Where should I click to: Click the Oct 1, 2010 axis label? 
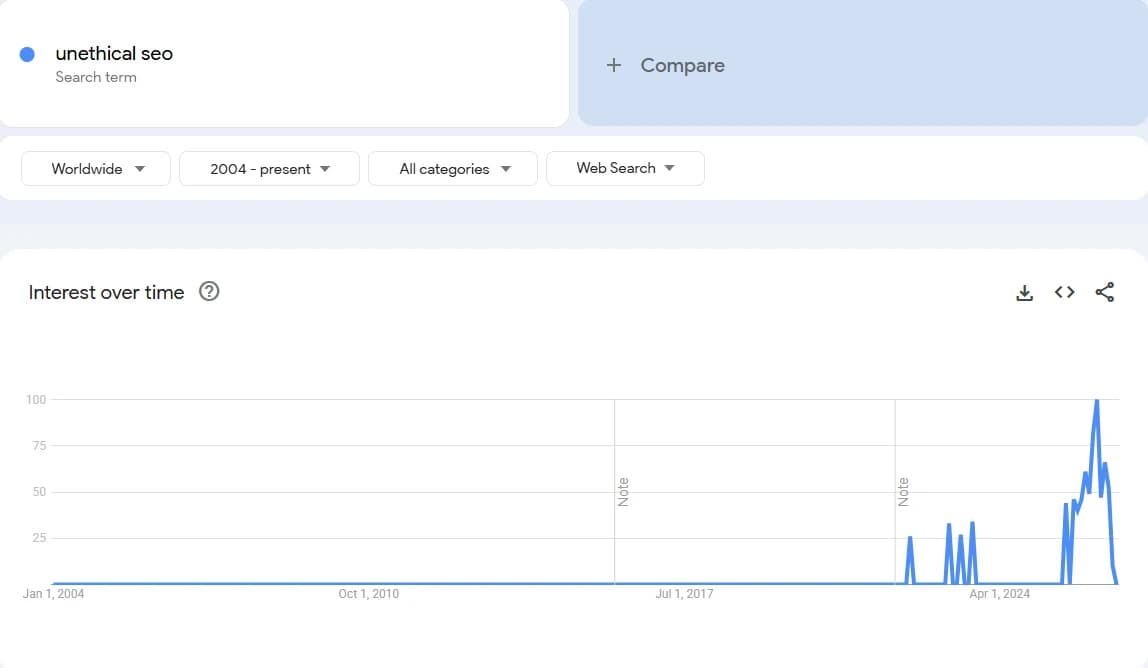tap(368, 594)
